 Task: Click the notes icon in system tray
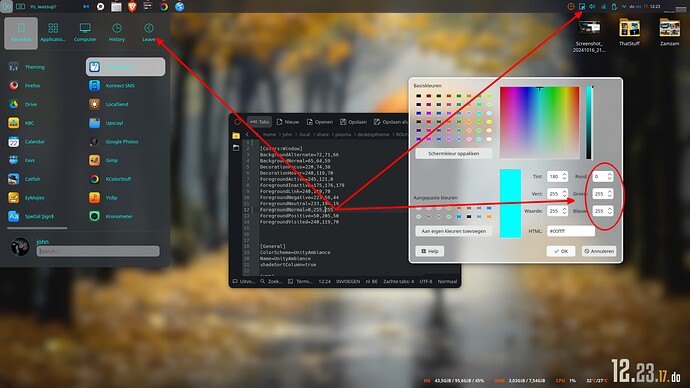(582, 7)
